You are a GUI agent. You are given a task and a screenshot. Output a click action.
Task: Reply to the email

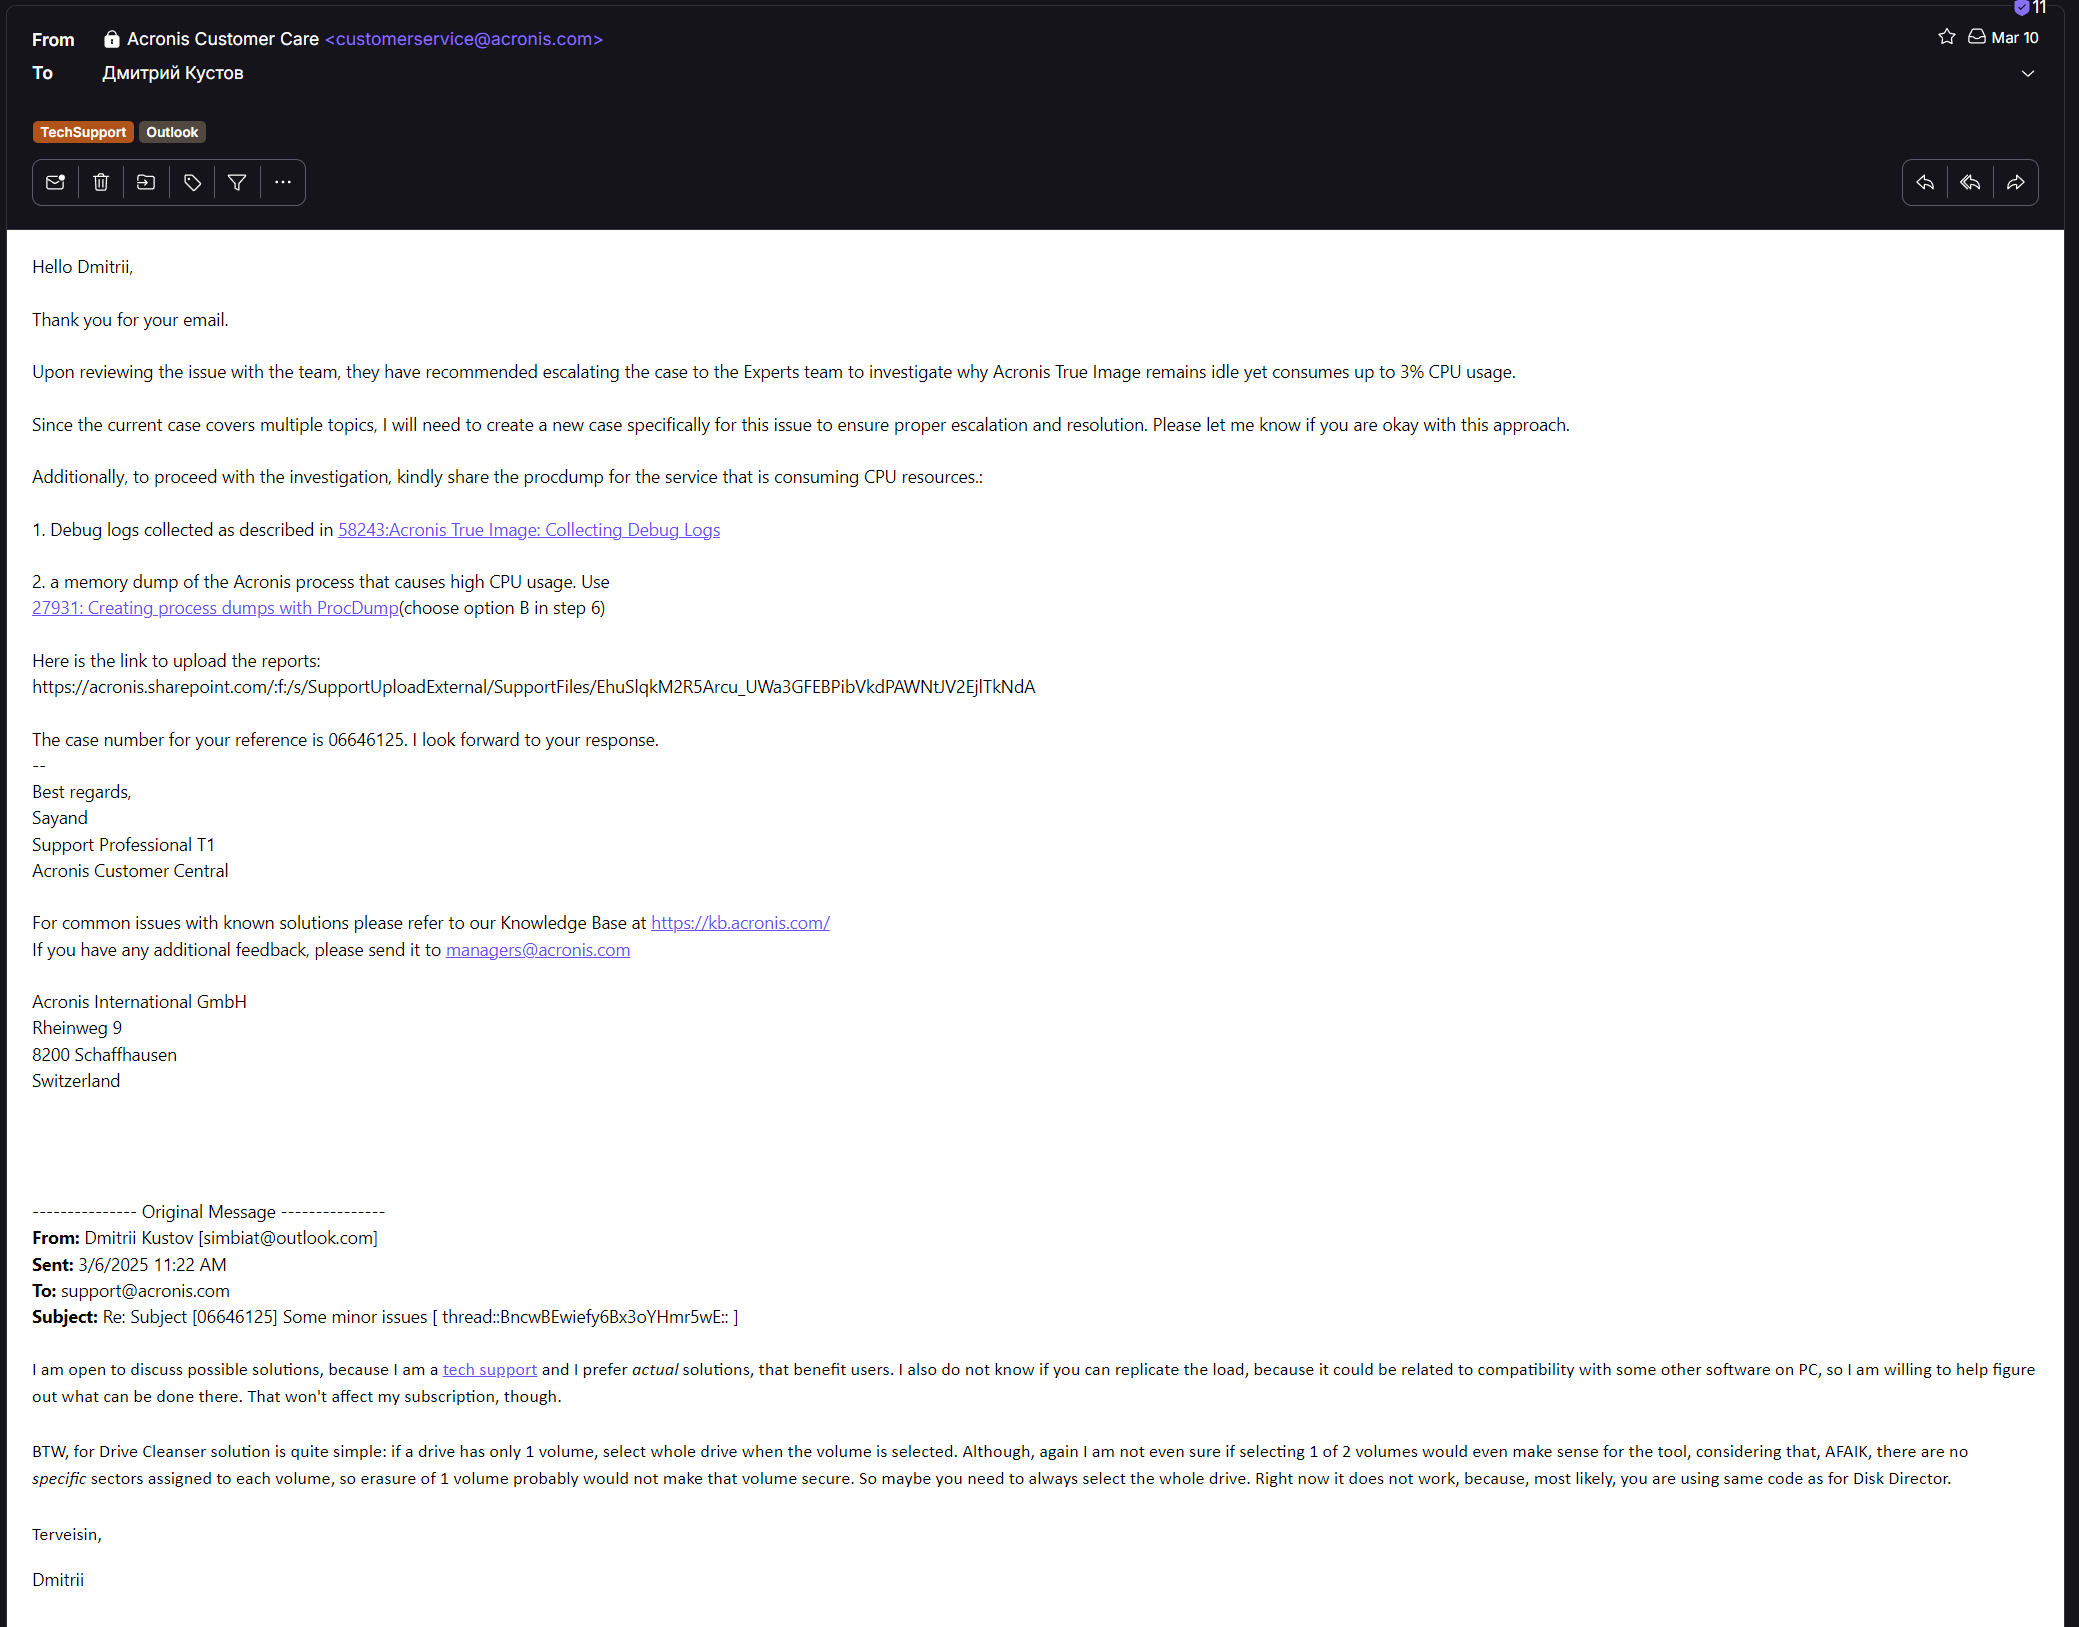[1925, 182]
